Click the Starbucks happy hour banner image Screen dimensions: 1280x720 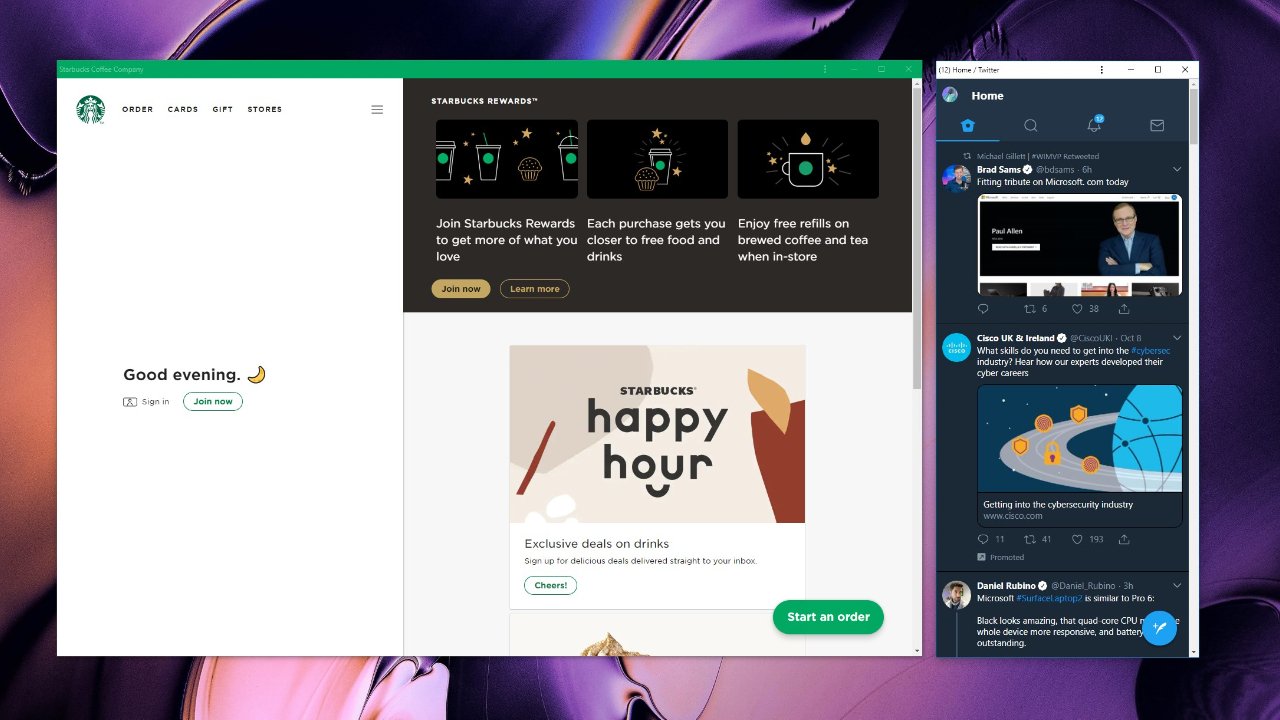657,434
